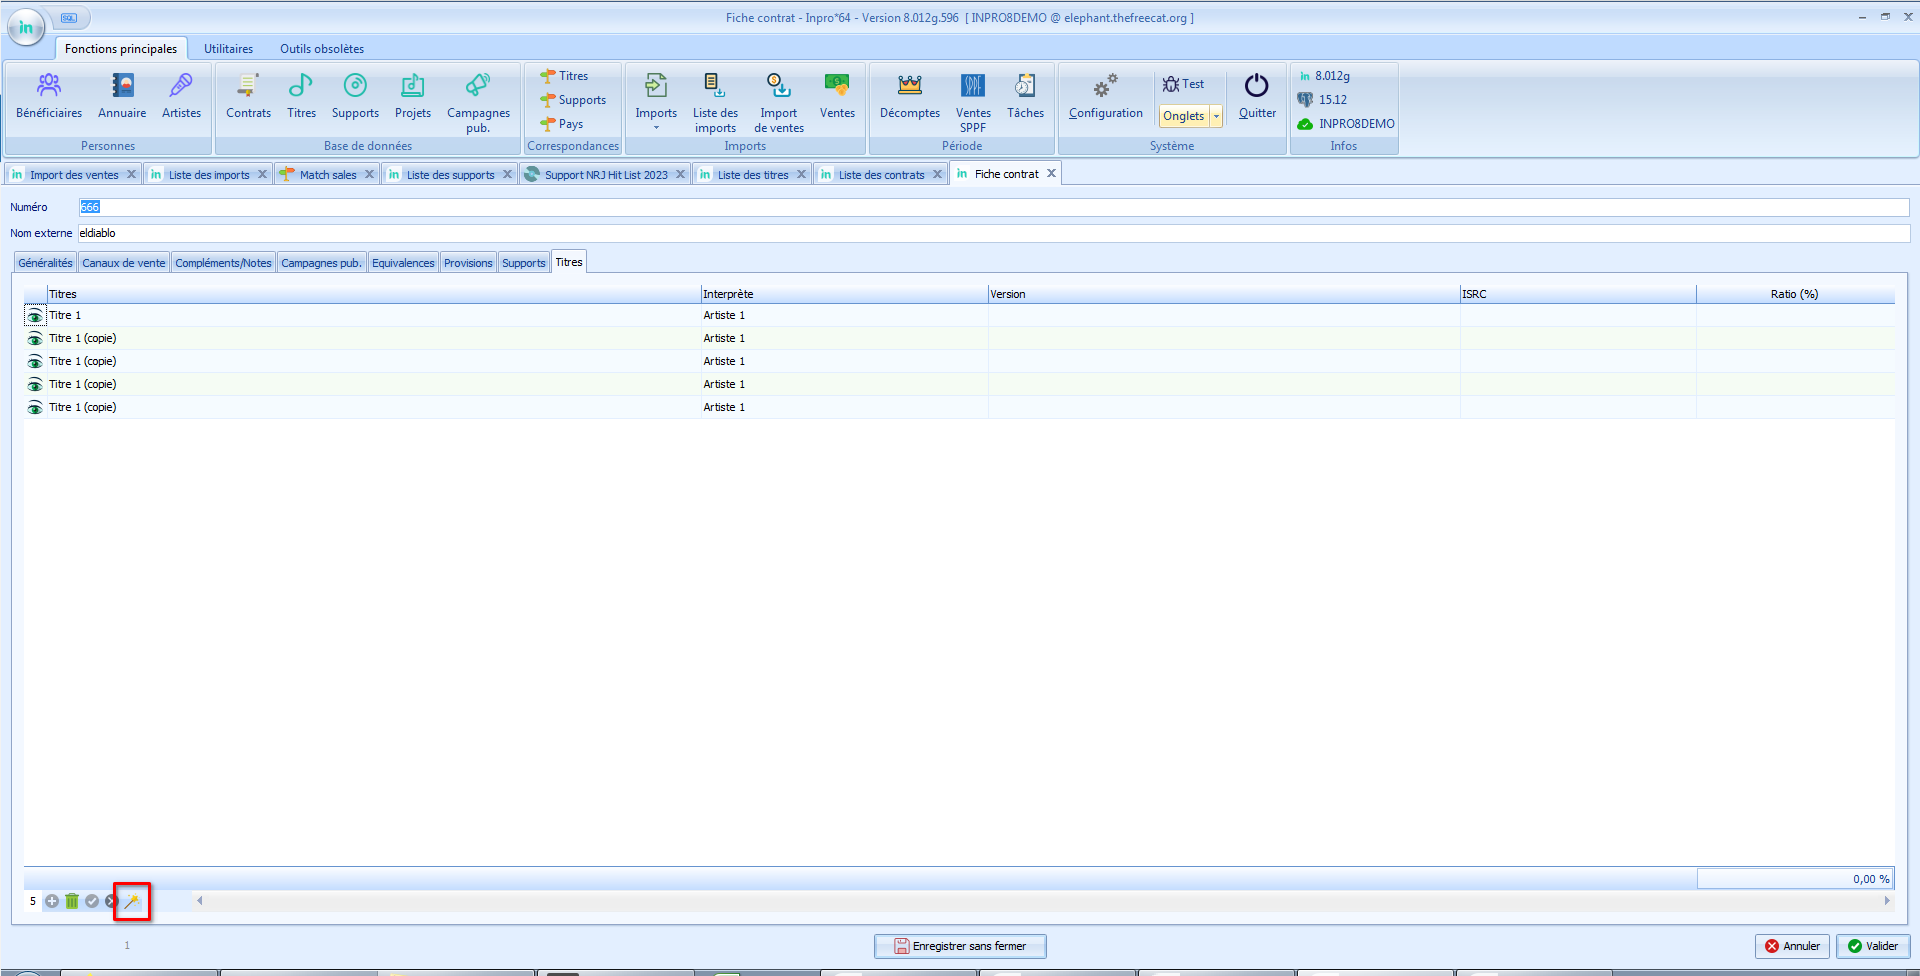Toggle eye icon on last title row
Screen dimensions: 1920x976
coord(35,408)
